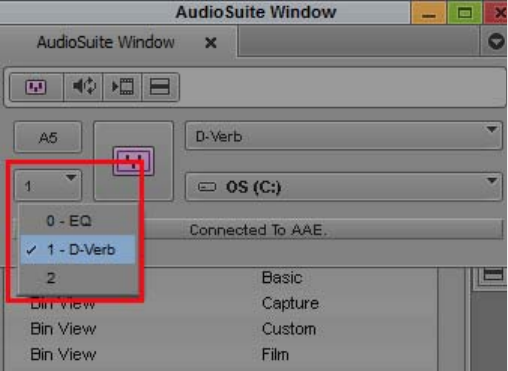Click the A5 track selector button
The width and height of the screenshot is (508, 371).
coord(48,137)
